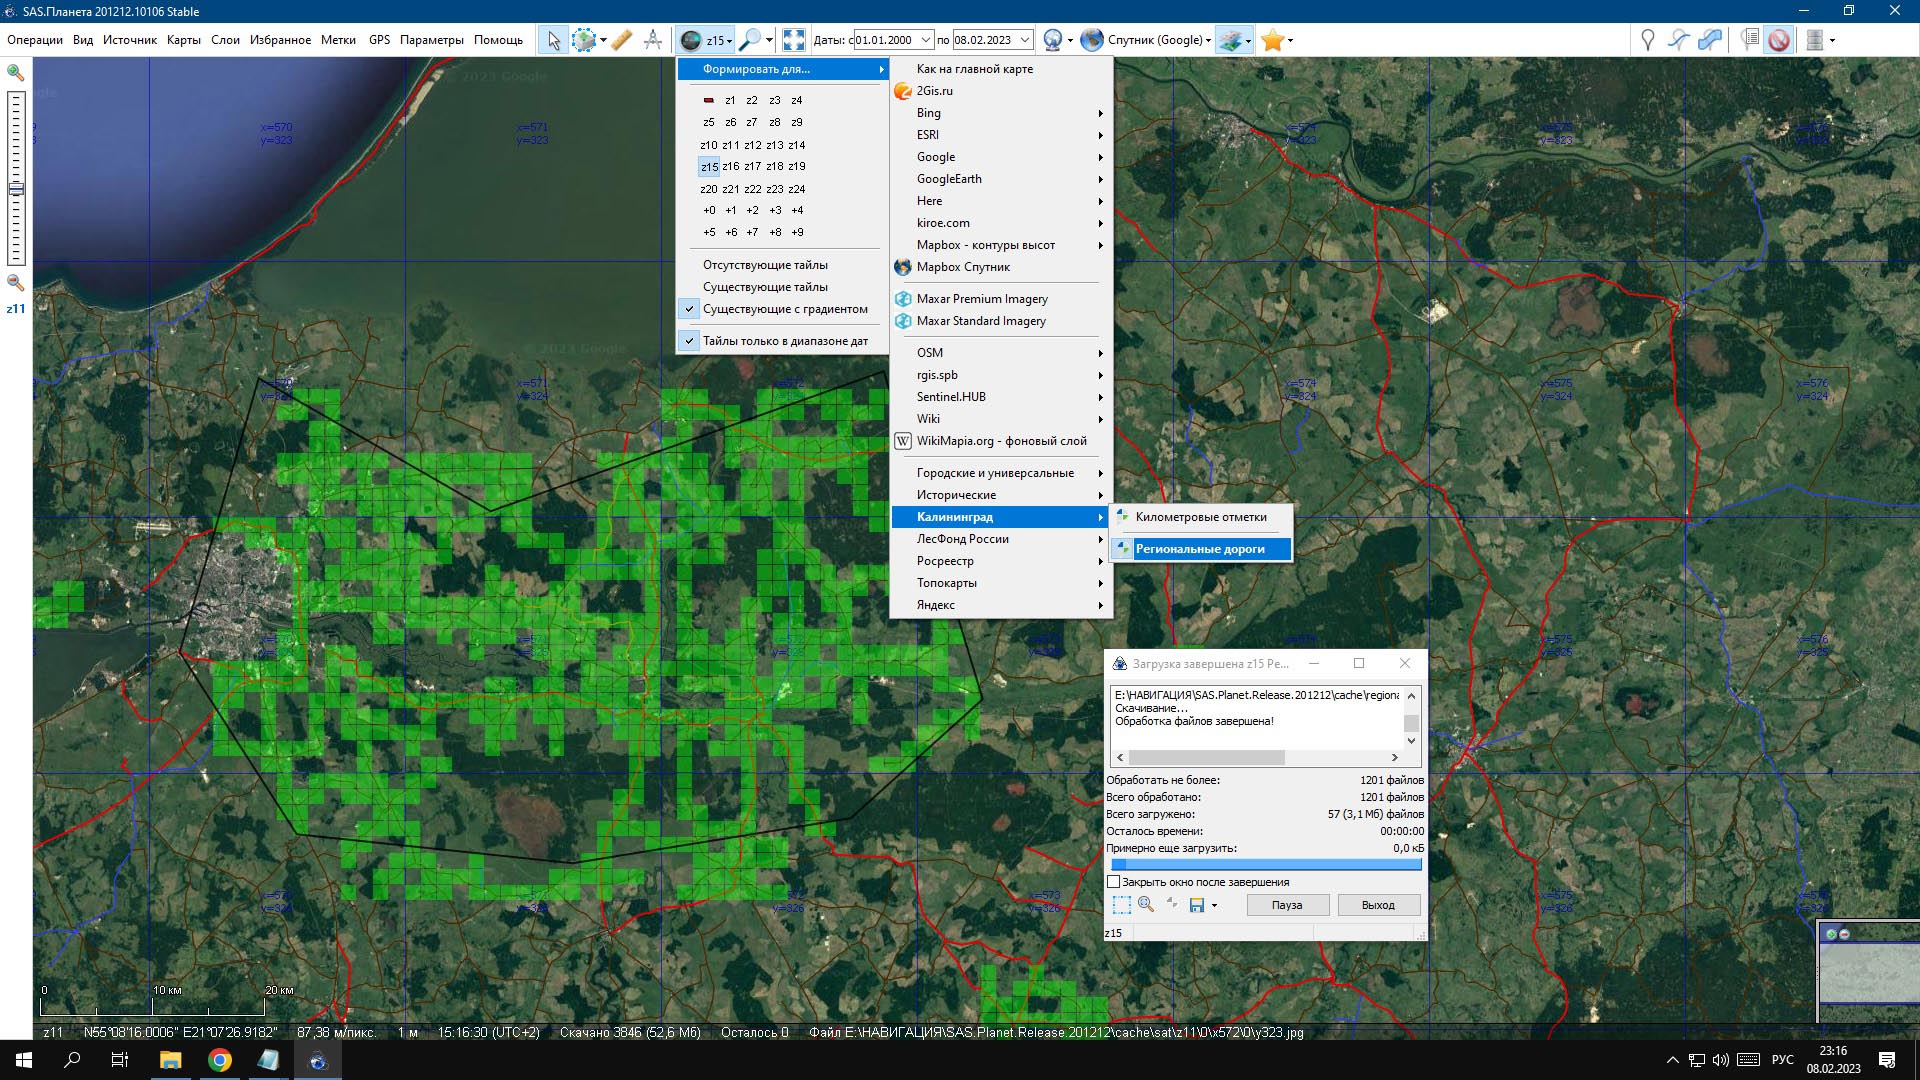
Task: Uncheck 'Тайлы только в диапазоне дат'
Action: (785, 341)
